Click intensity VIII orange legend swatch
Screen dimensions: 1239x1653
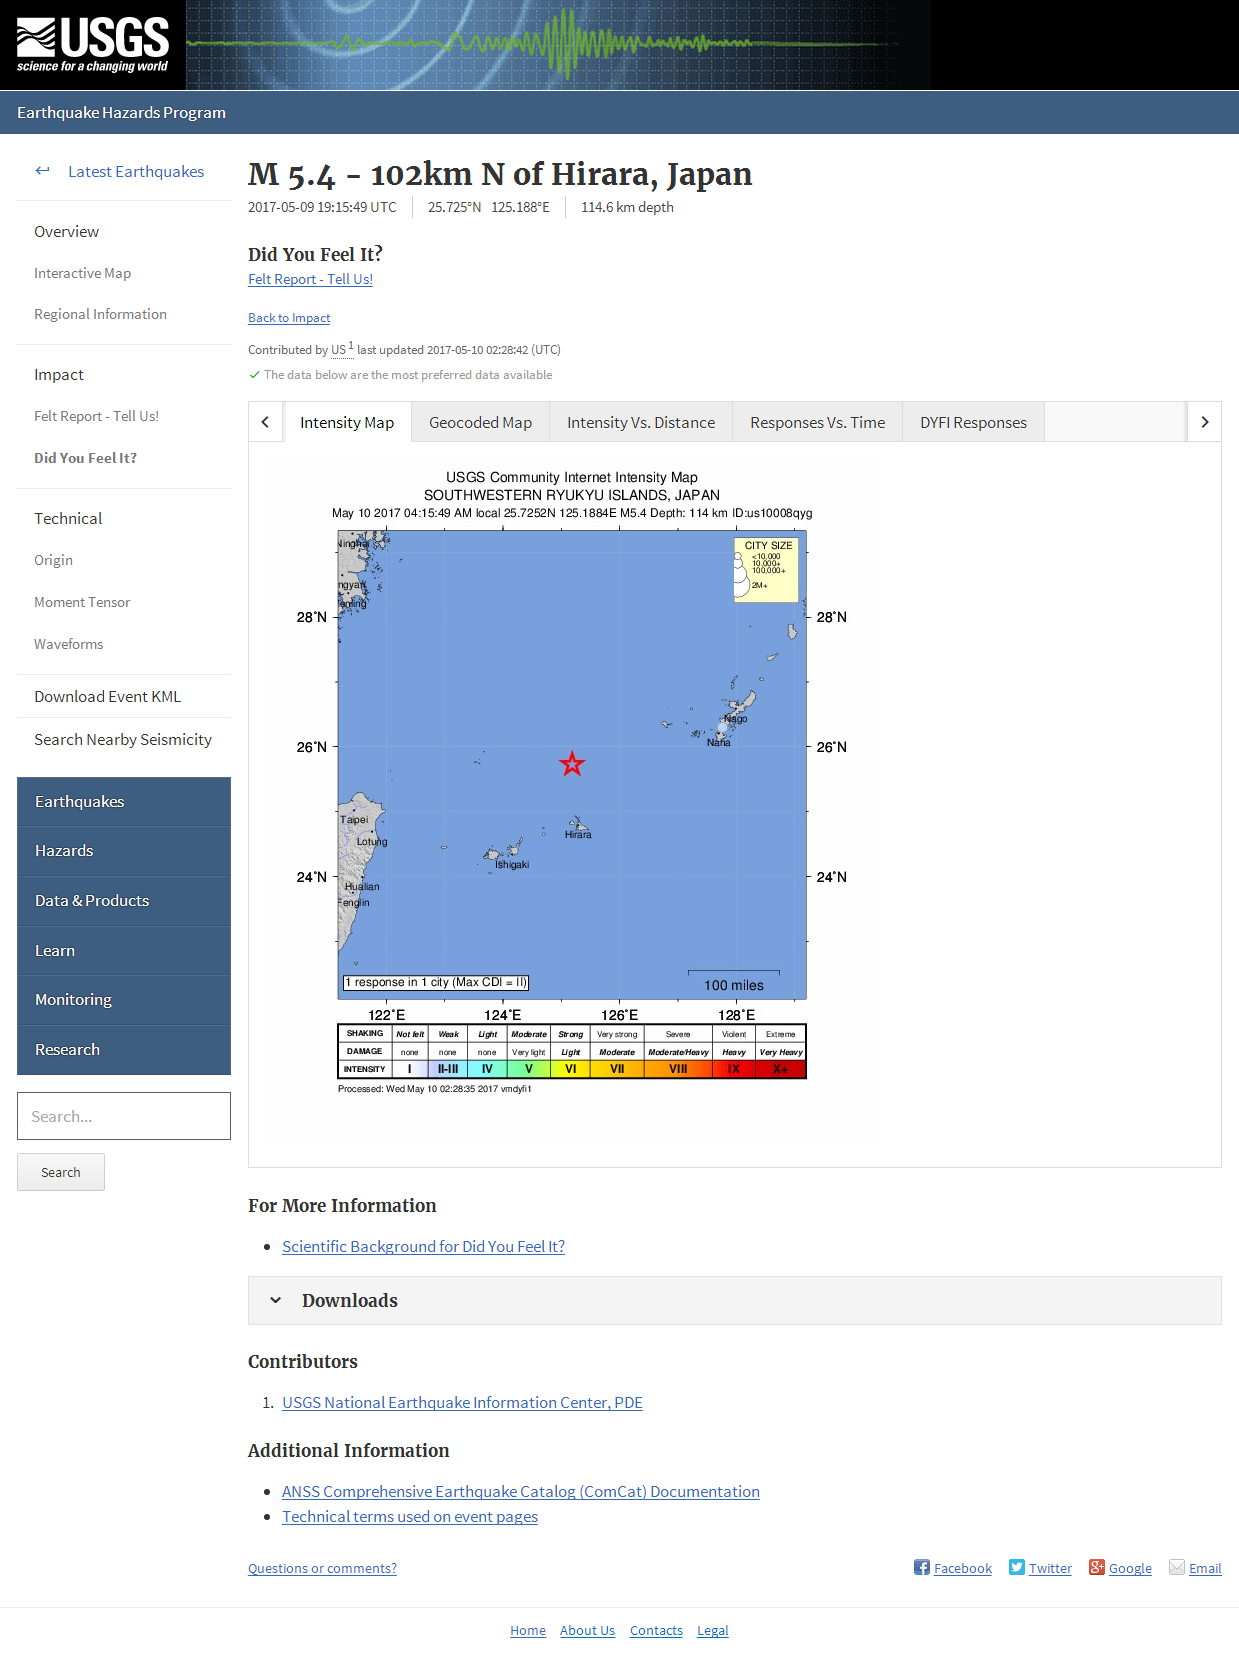[x=678, y=1069]
